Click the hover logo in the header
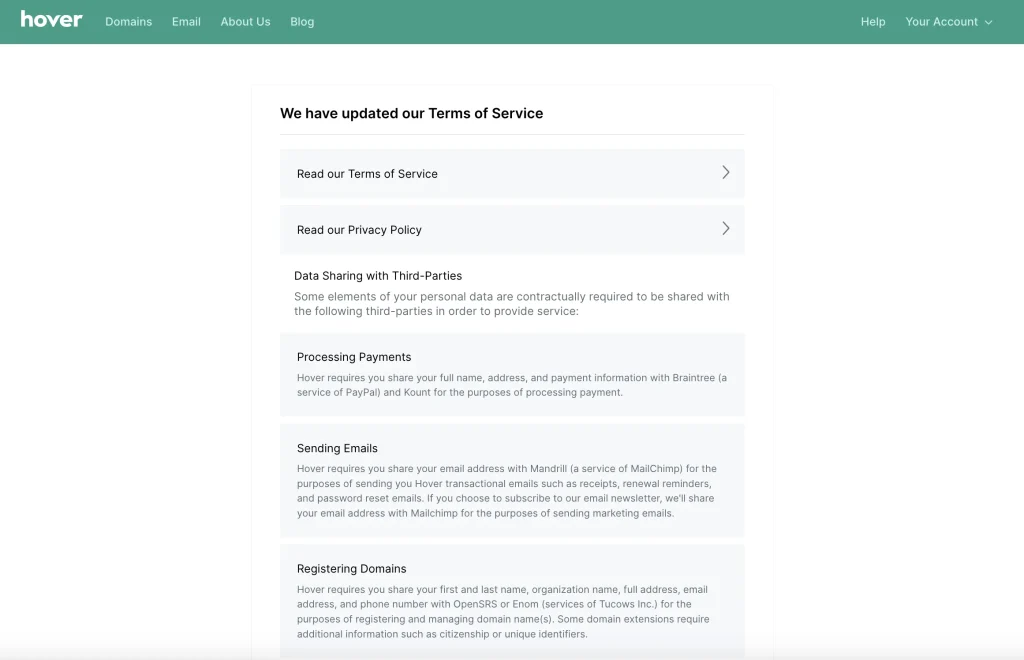Image resolution: width=1024 pixels, height=660 pixels. coord(52,20)
